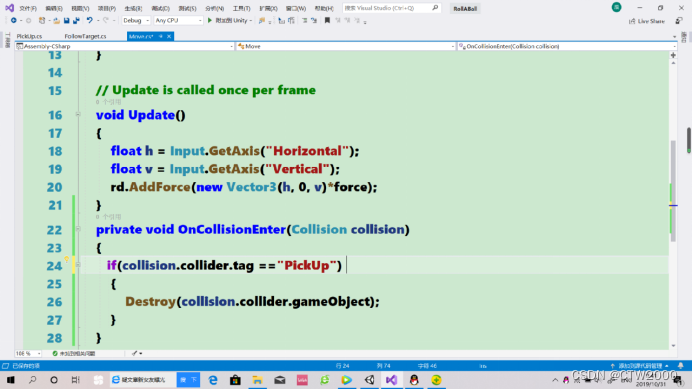
Task: Open File Explorer from the taskbar
Action: pyautogui.click(x=257, y=380)
